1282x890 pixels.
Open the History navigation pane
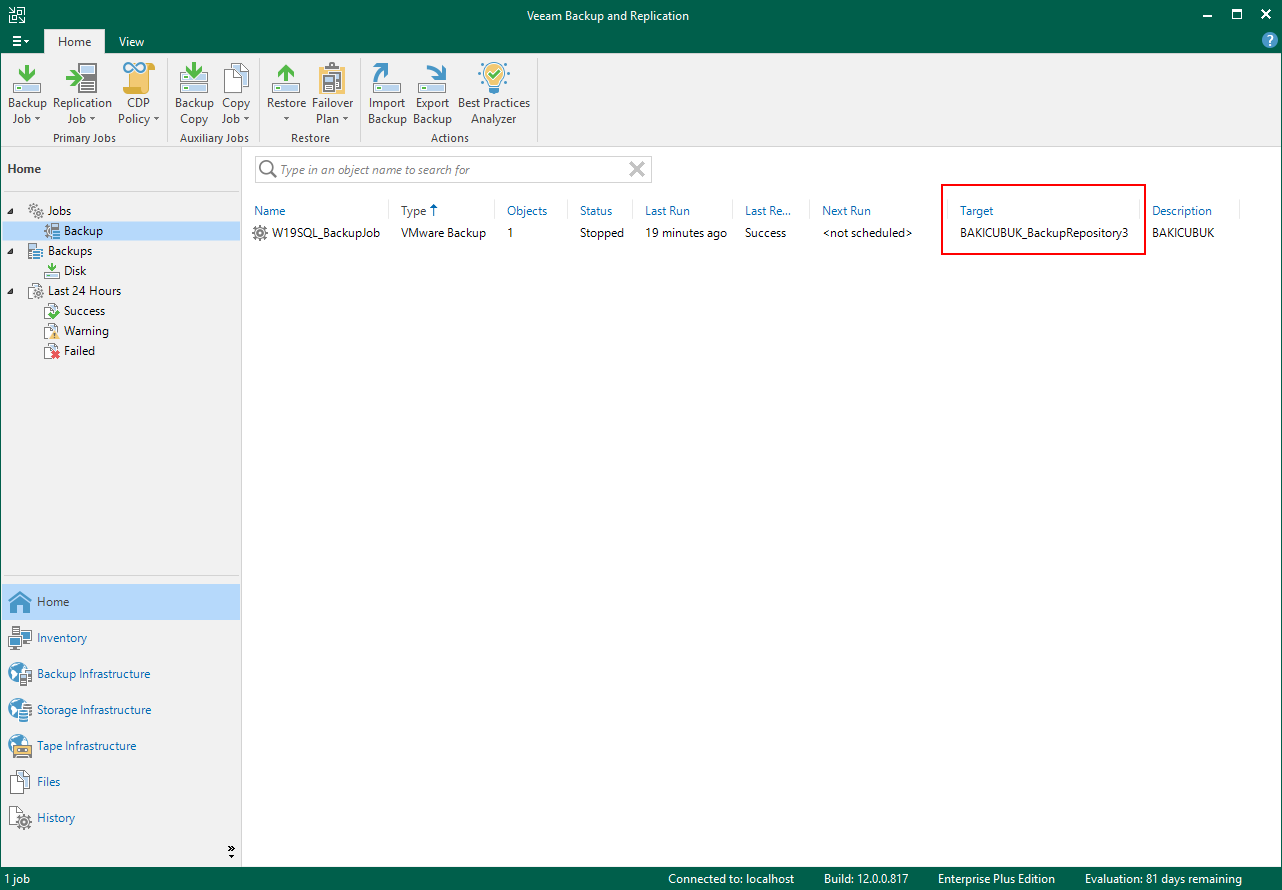[120, 818]
